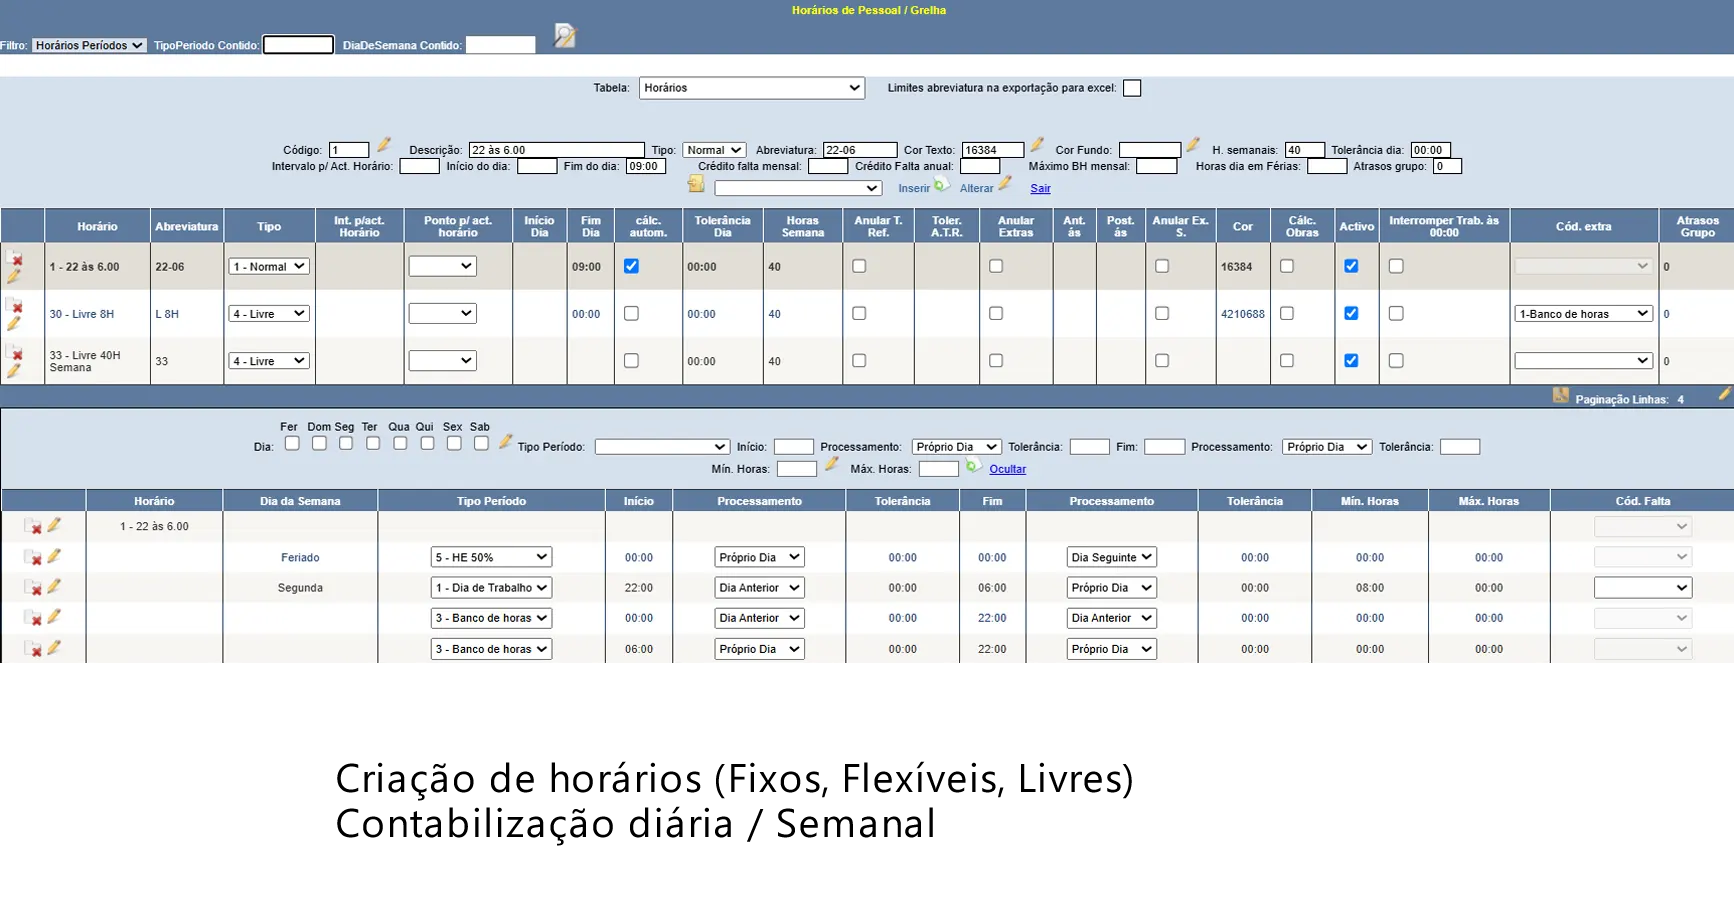This screenshot has width=1734, height=906.
Task: Check the Seg day checkbox
Action: (x=346, y=443)
